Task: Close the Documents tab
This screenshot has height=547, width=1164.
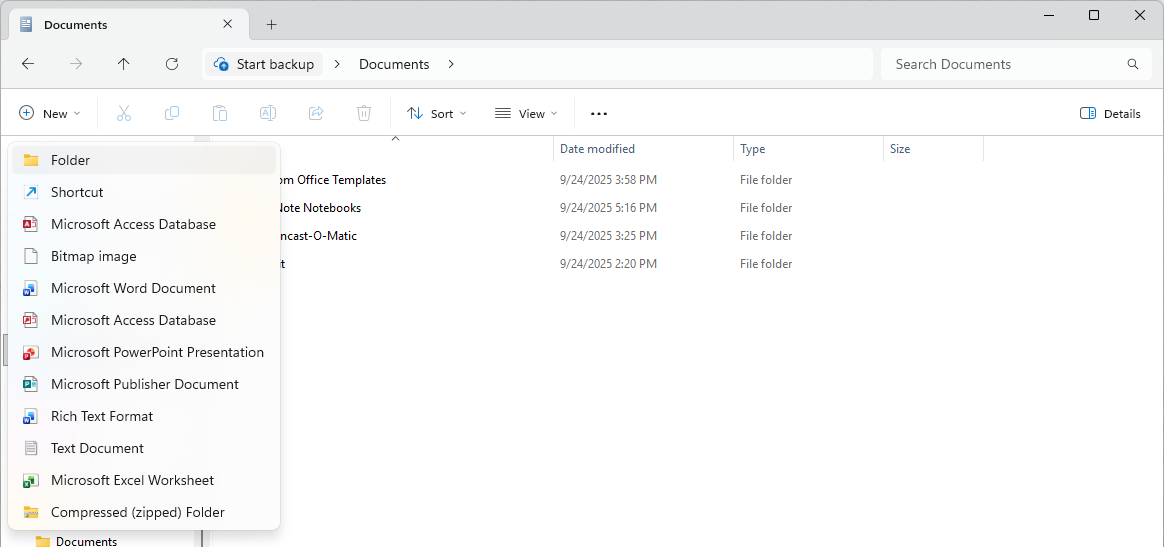Action: point(228,24)
